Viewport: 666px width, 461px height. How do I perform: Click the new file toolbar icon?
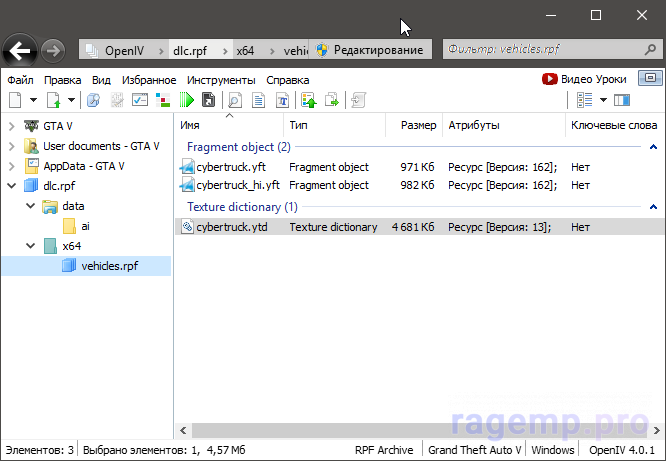(x=15, y=100)
